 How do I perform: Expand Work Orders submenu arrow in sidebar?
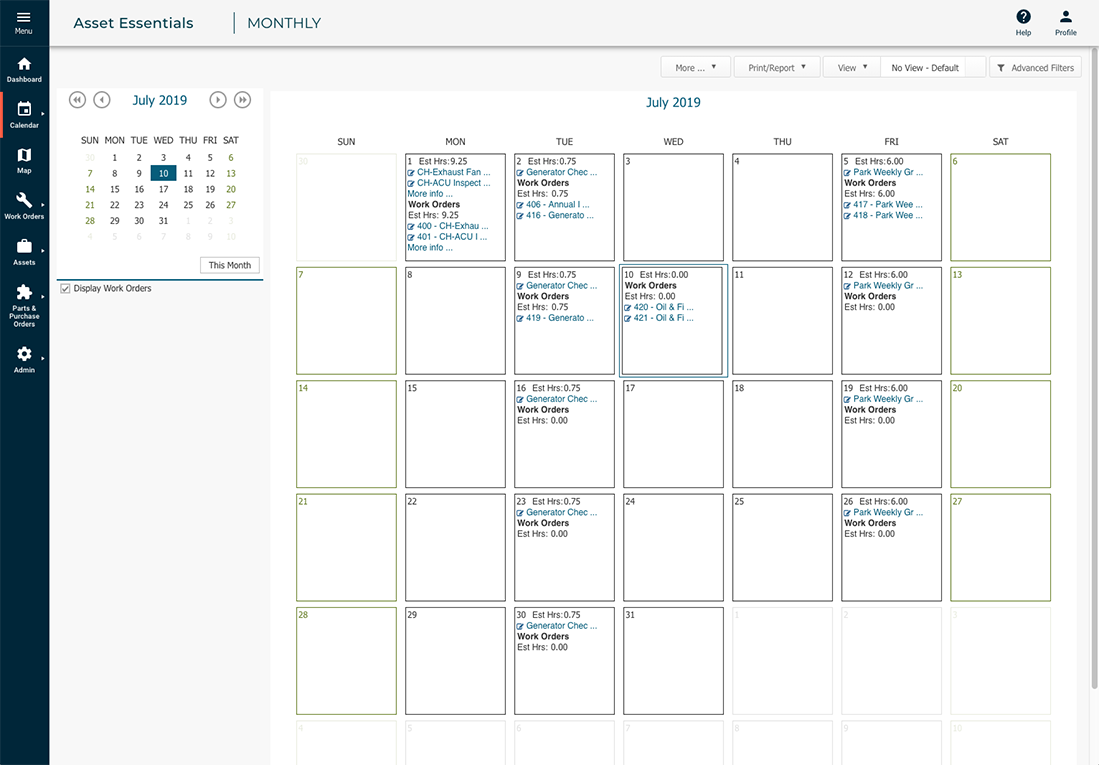click(43, 205)
